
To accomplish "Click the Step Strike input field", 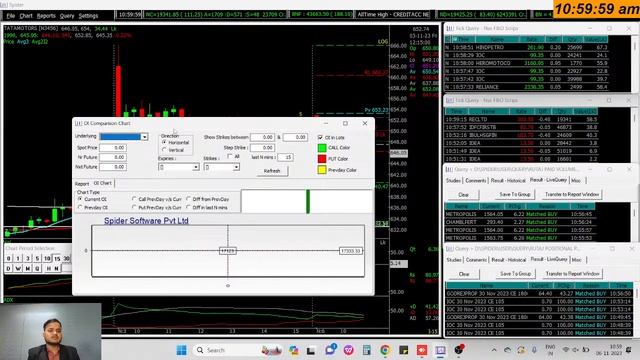I will 262,147.
